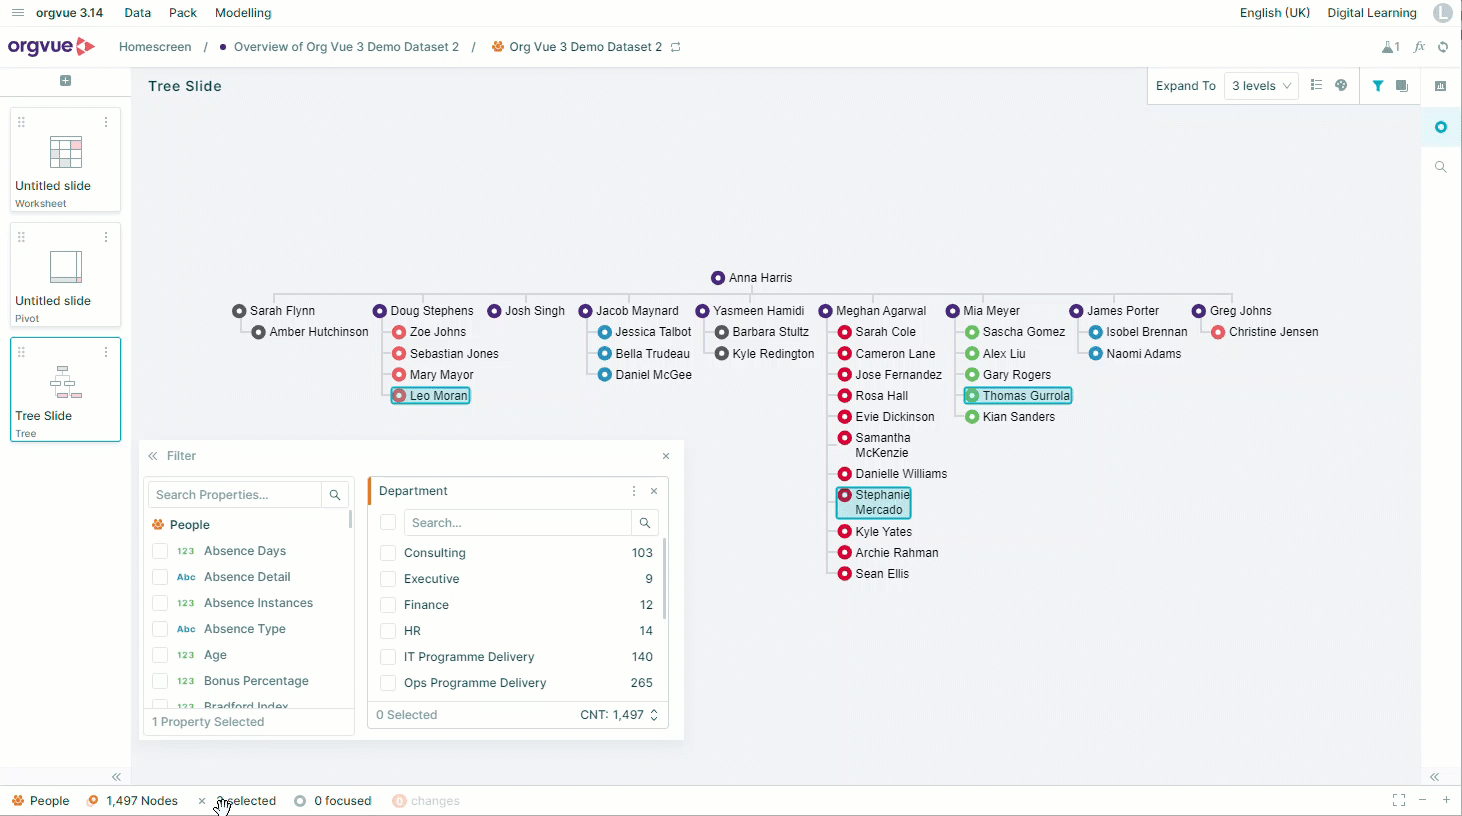This screenshot has width=1462, height=816.
Task: Open the chart panel icon on right sidebar
Action: click(1440, 86)
